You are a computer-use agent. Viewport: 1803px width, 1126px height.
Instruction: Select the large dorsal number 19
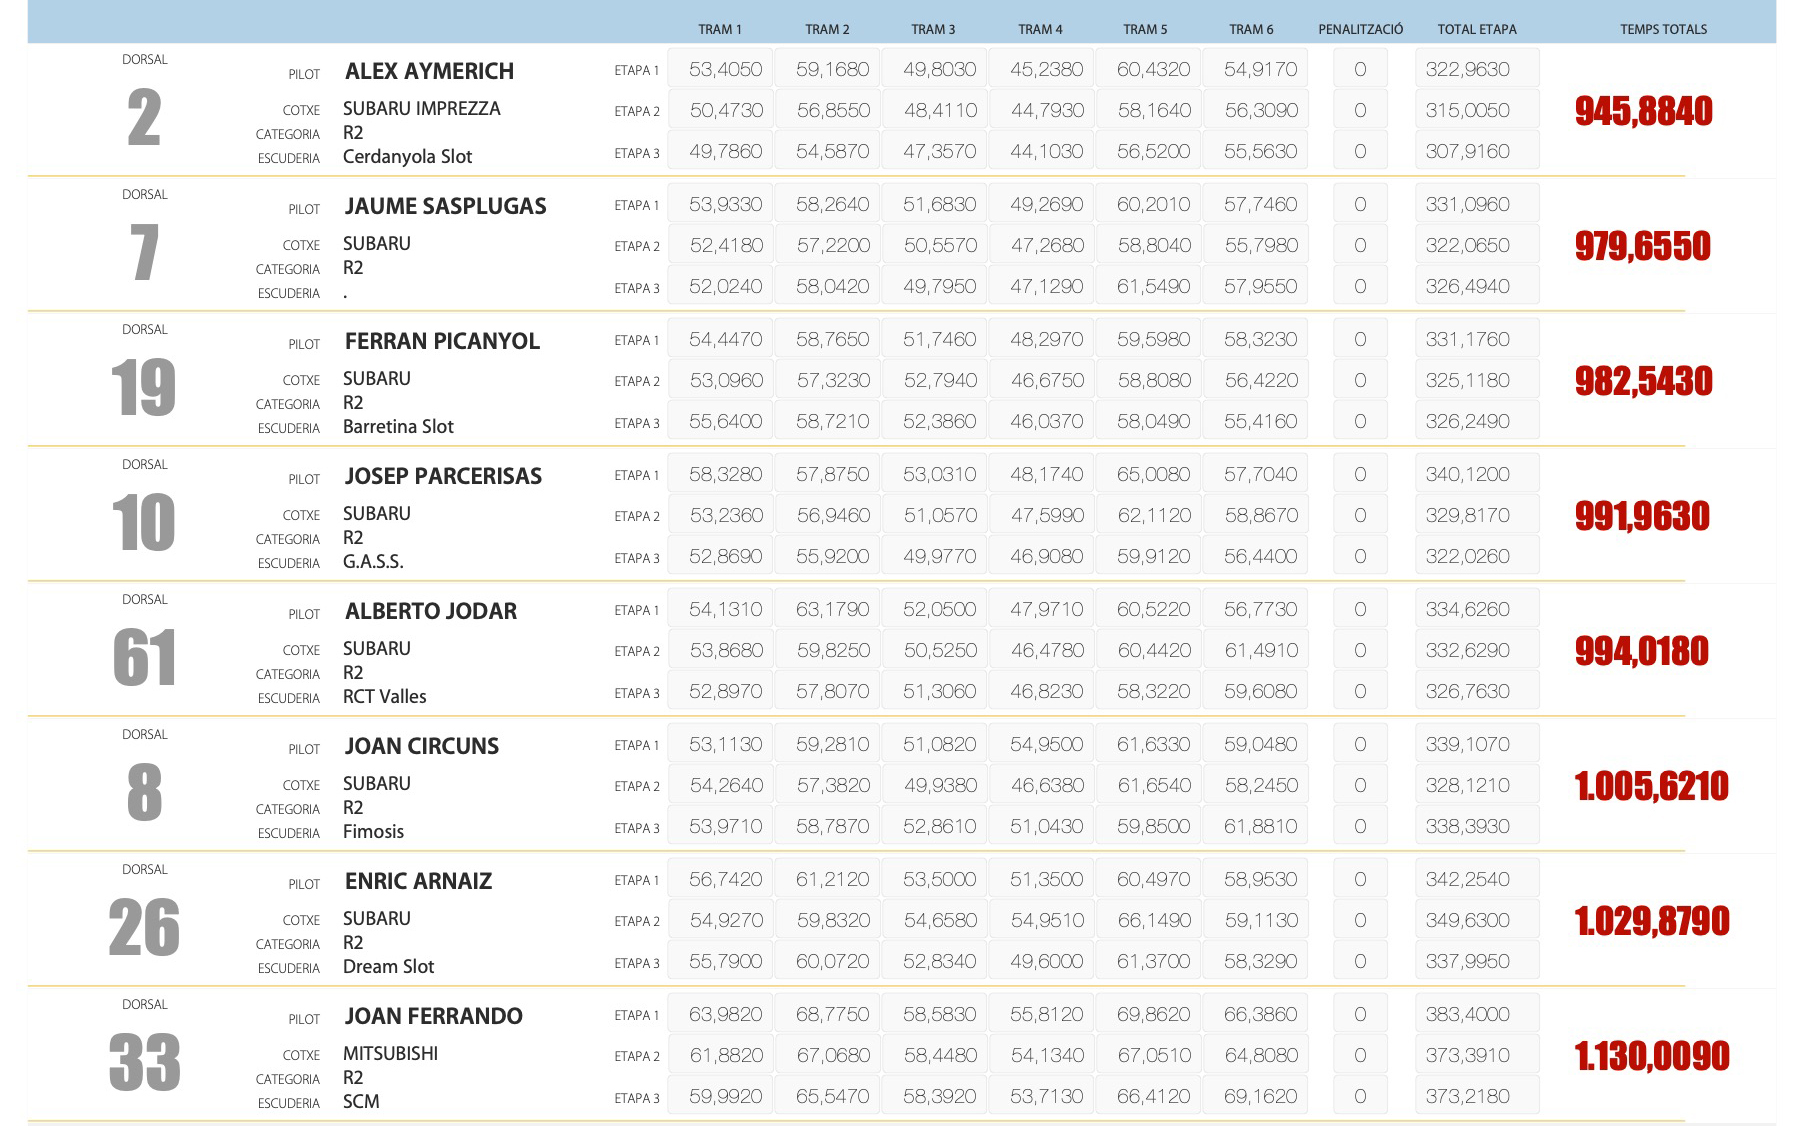click(144, 388)
